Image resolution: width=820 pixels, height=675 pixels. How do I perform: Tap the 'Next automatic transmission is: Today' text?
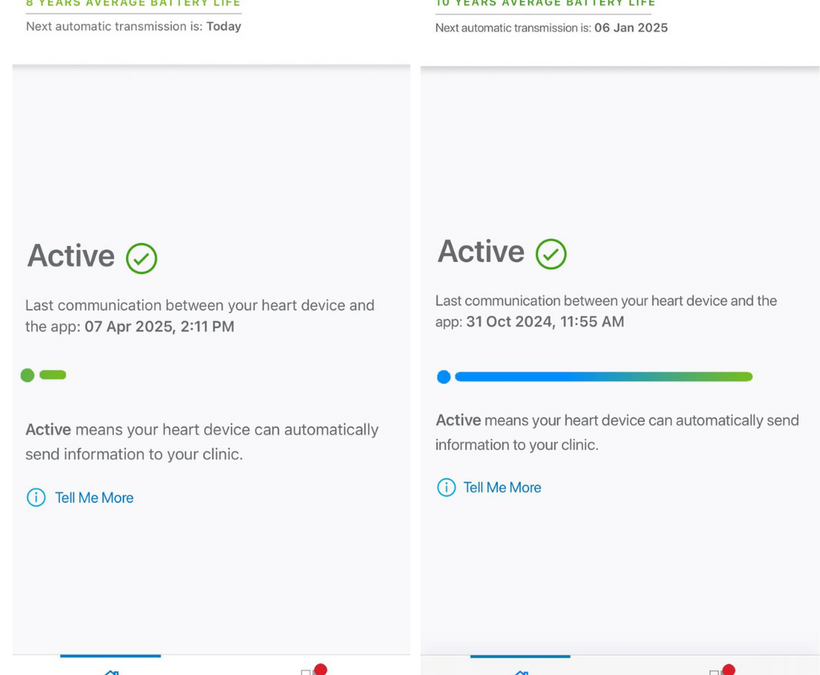pyautogui.click(x=133, y=26)
